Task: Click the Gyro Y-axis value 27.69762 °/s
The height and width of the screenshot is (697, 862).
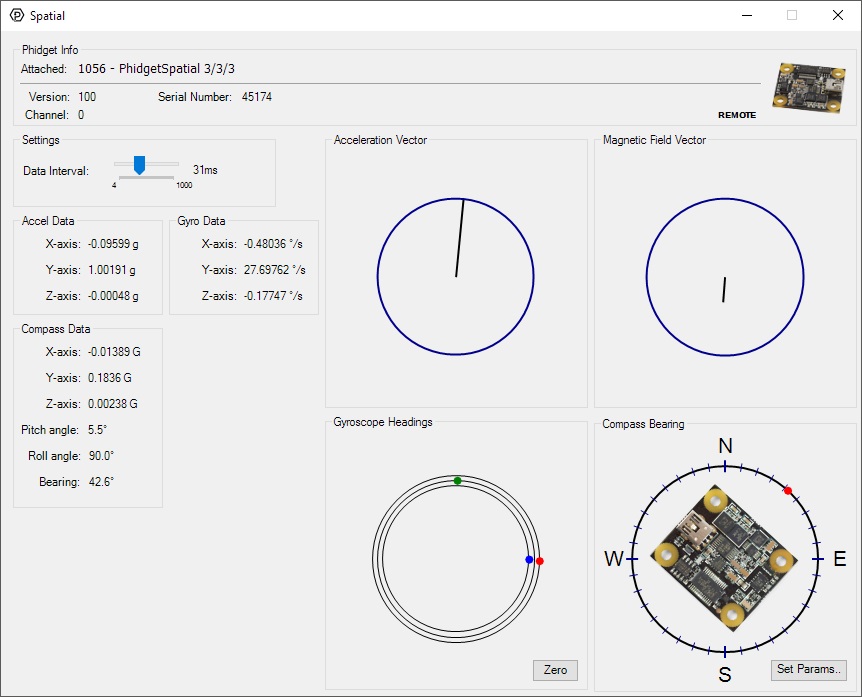Action: coord(275,270)
